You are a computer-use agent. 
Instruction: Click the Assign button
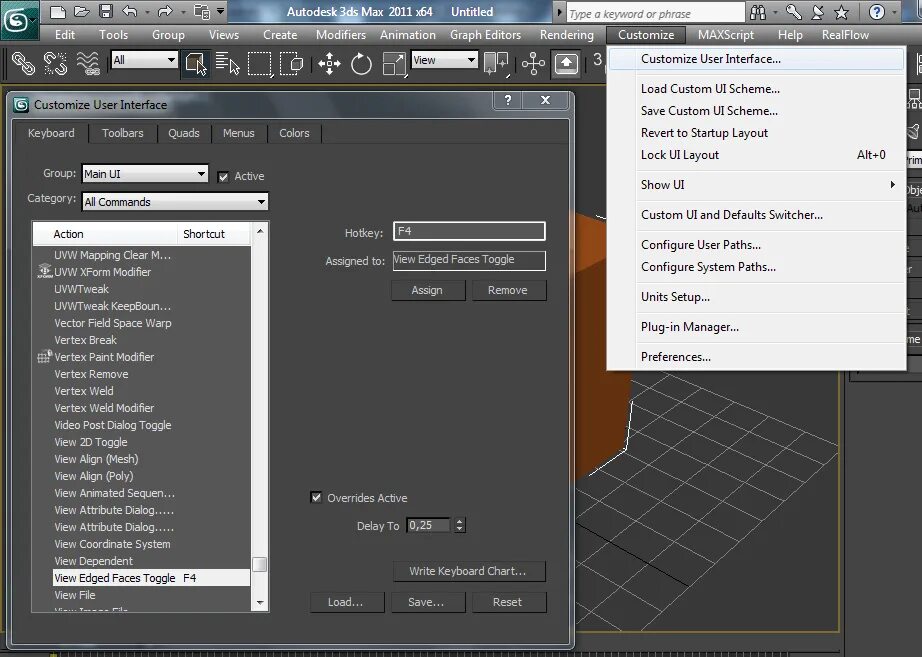click(427, 290)
